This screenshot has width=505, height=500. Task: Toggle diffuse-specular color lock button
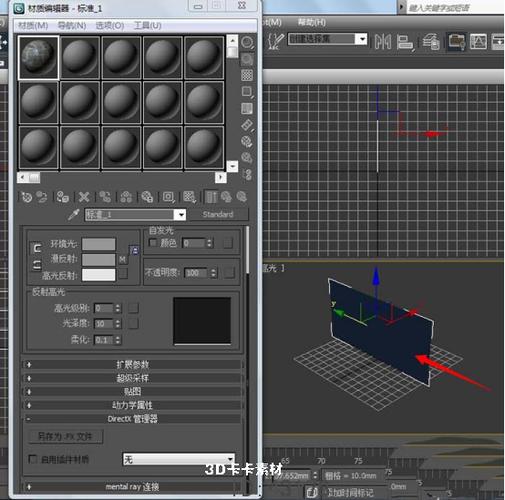pos(37,265)
